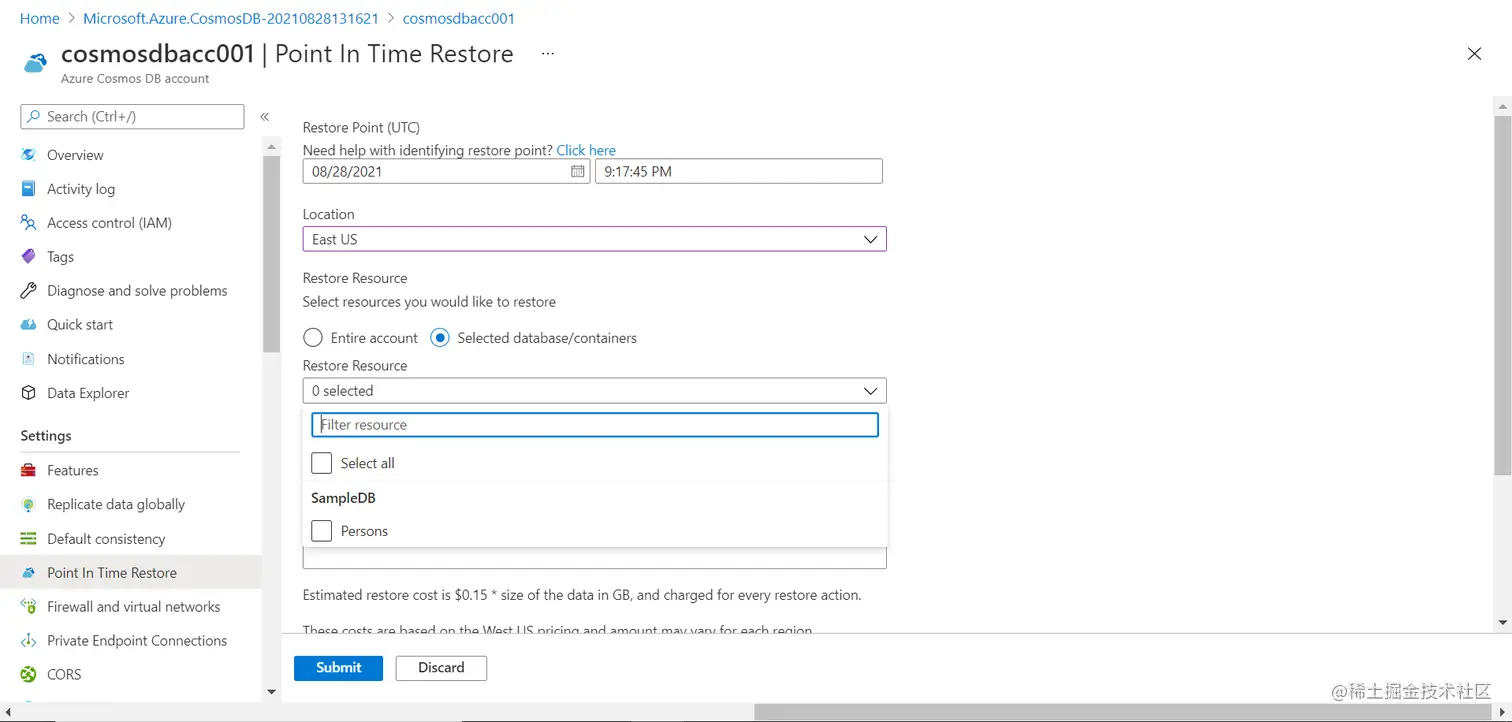Open CORS settings in the sidebar

point(64,675)
